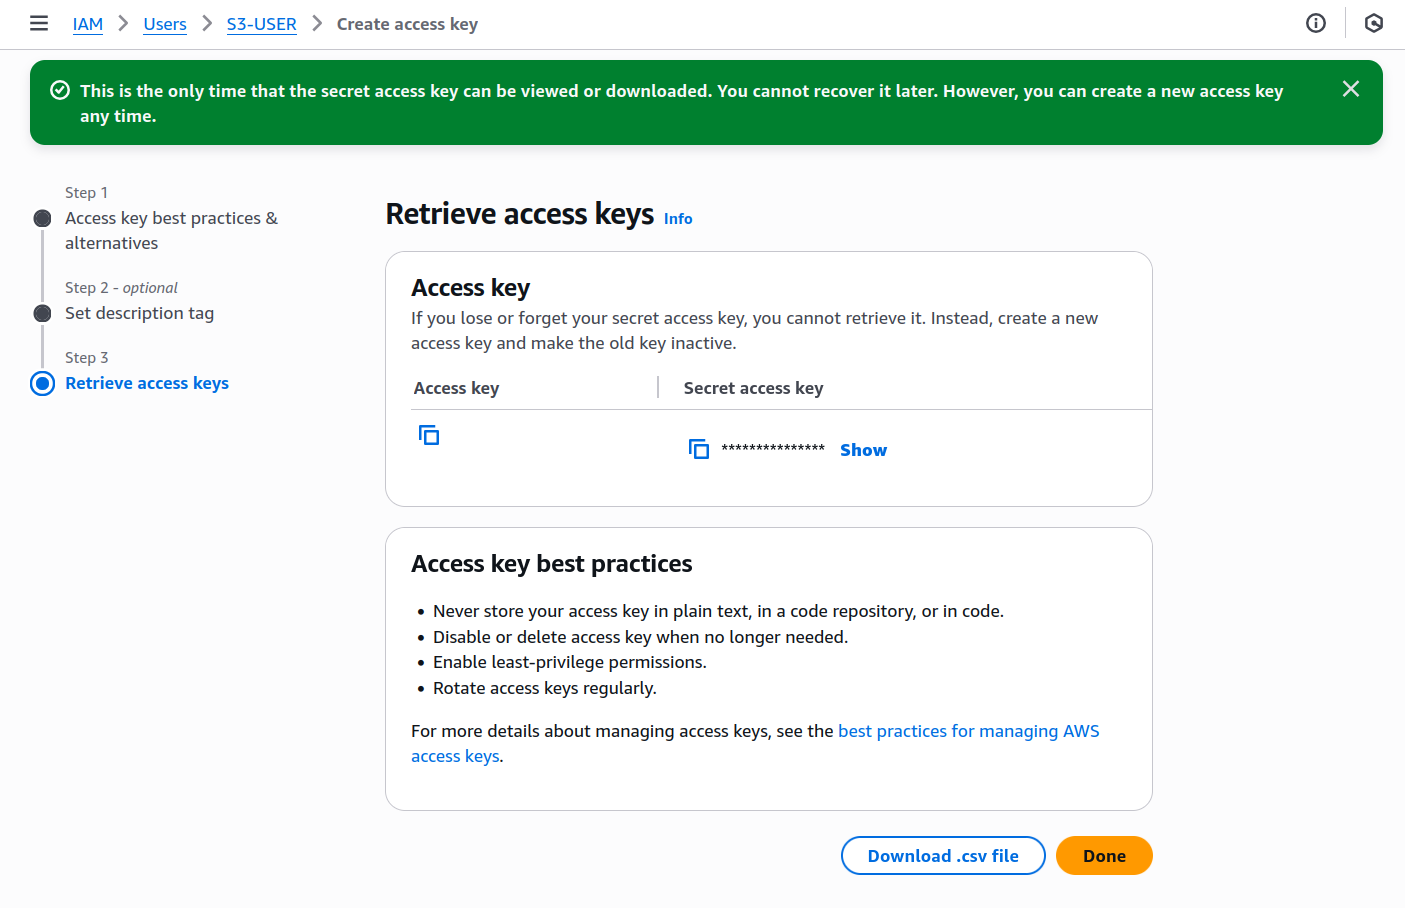Screen dimensions: 1405x908
Task: Open the Users breadcrumb link
Action: 165,24
